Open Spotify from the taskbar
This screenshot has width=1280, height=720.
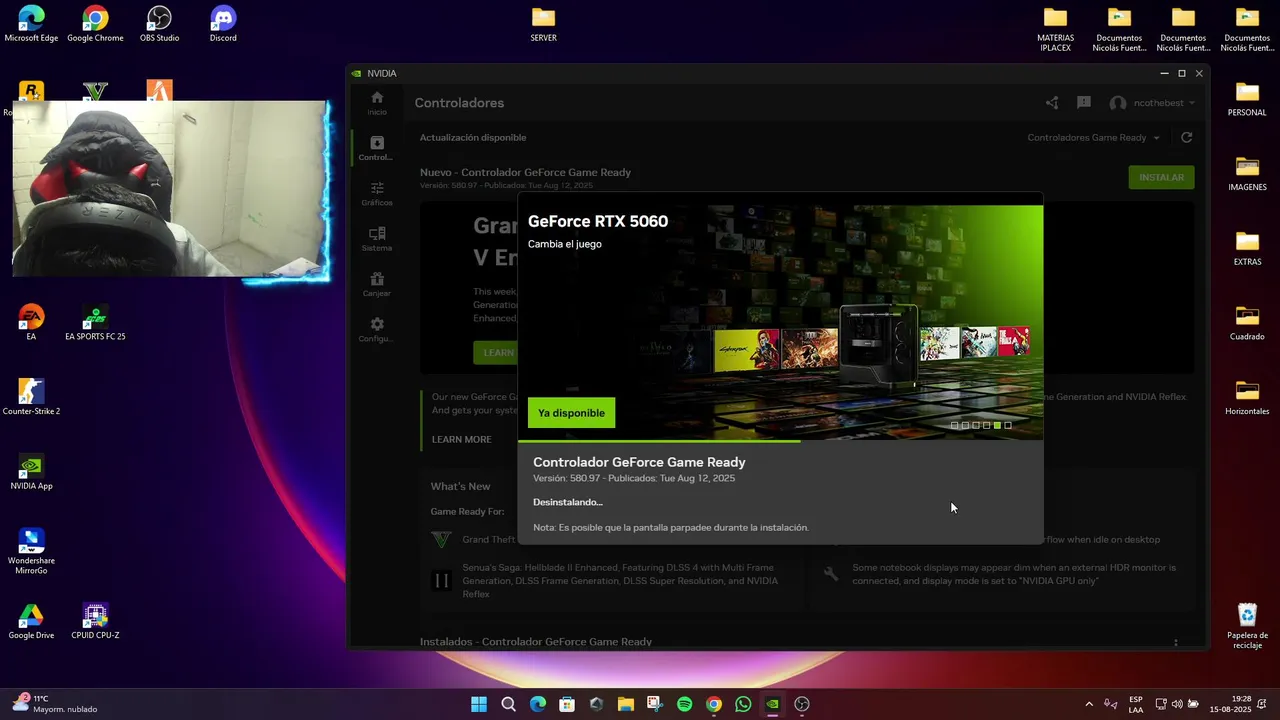tap(684, 704)
